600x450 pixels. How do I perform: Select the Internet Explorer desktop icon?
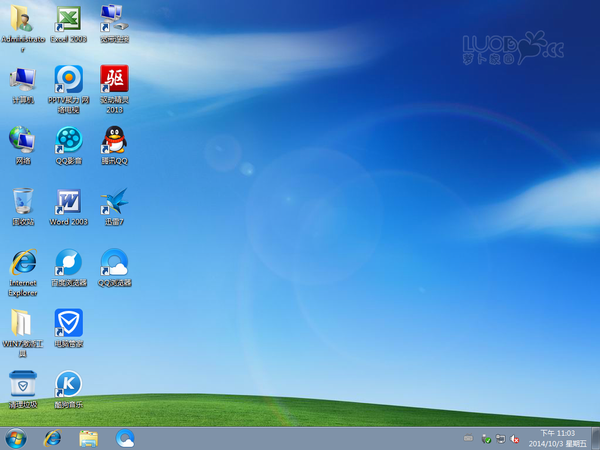(x=23, y=273)
